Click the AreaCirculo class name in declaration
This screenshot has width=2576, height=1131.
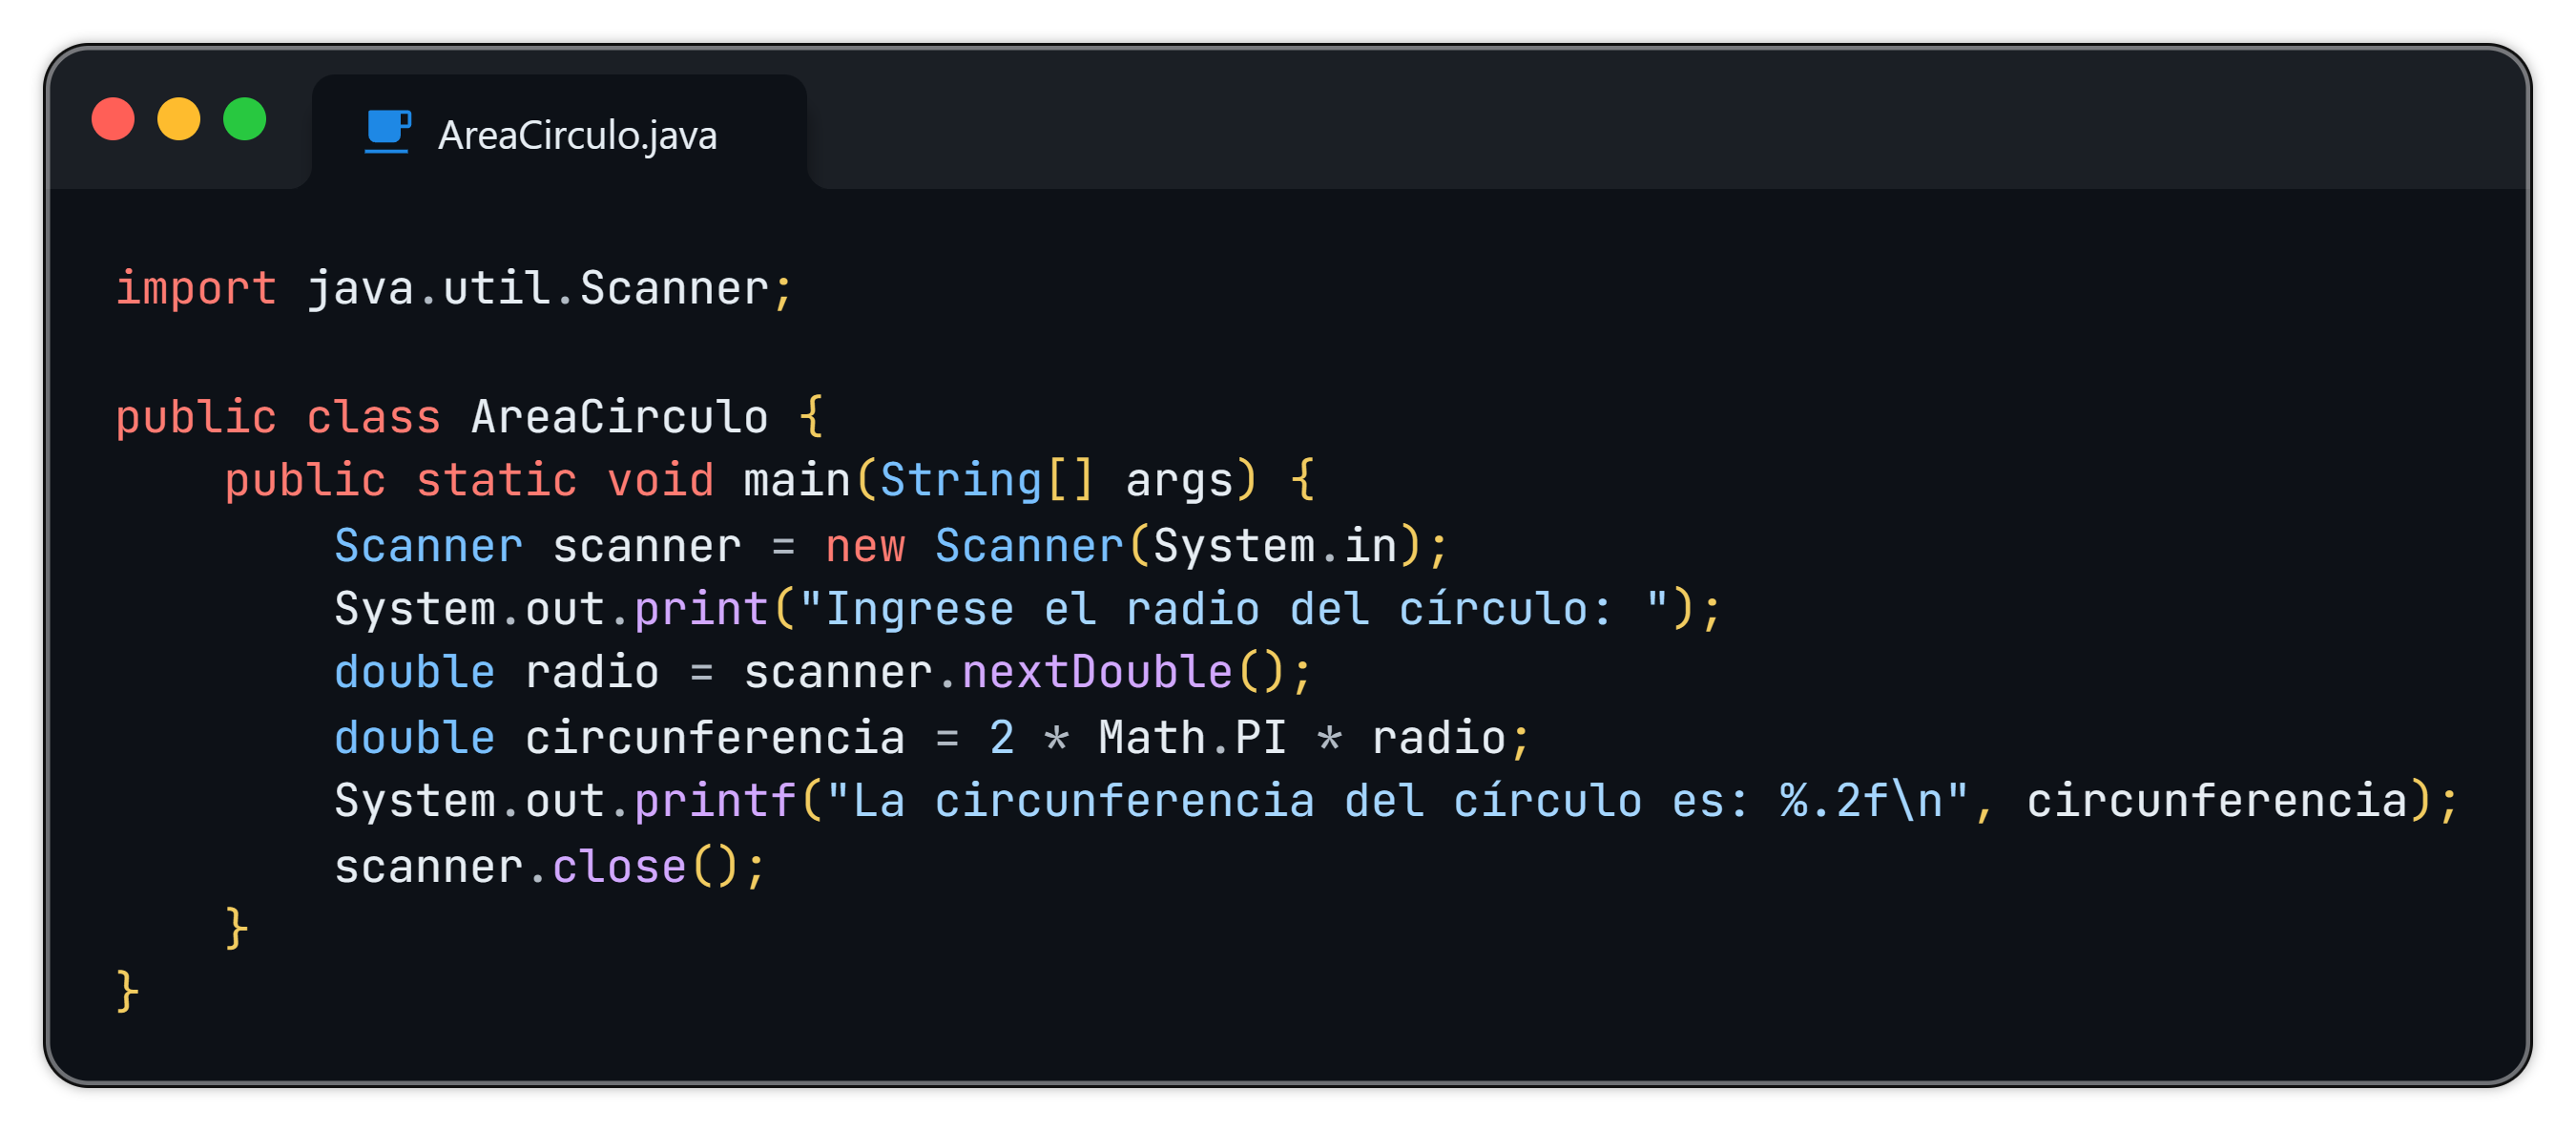pyautogui.click(x=619, y=417)
